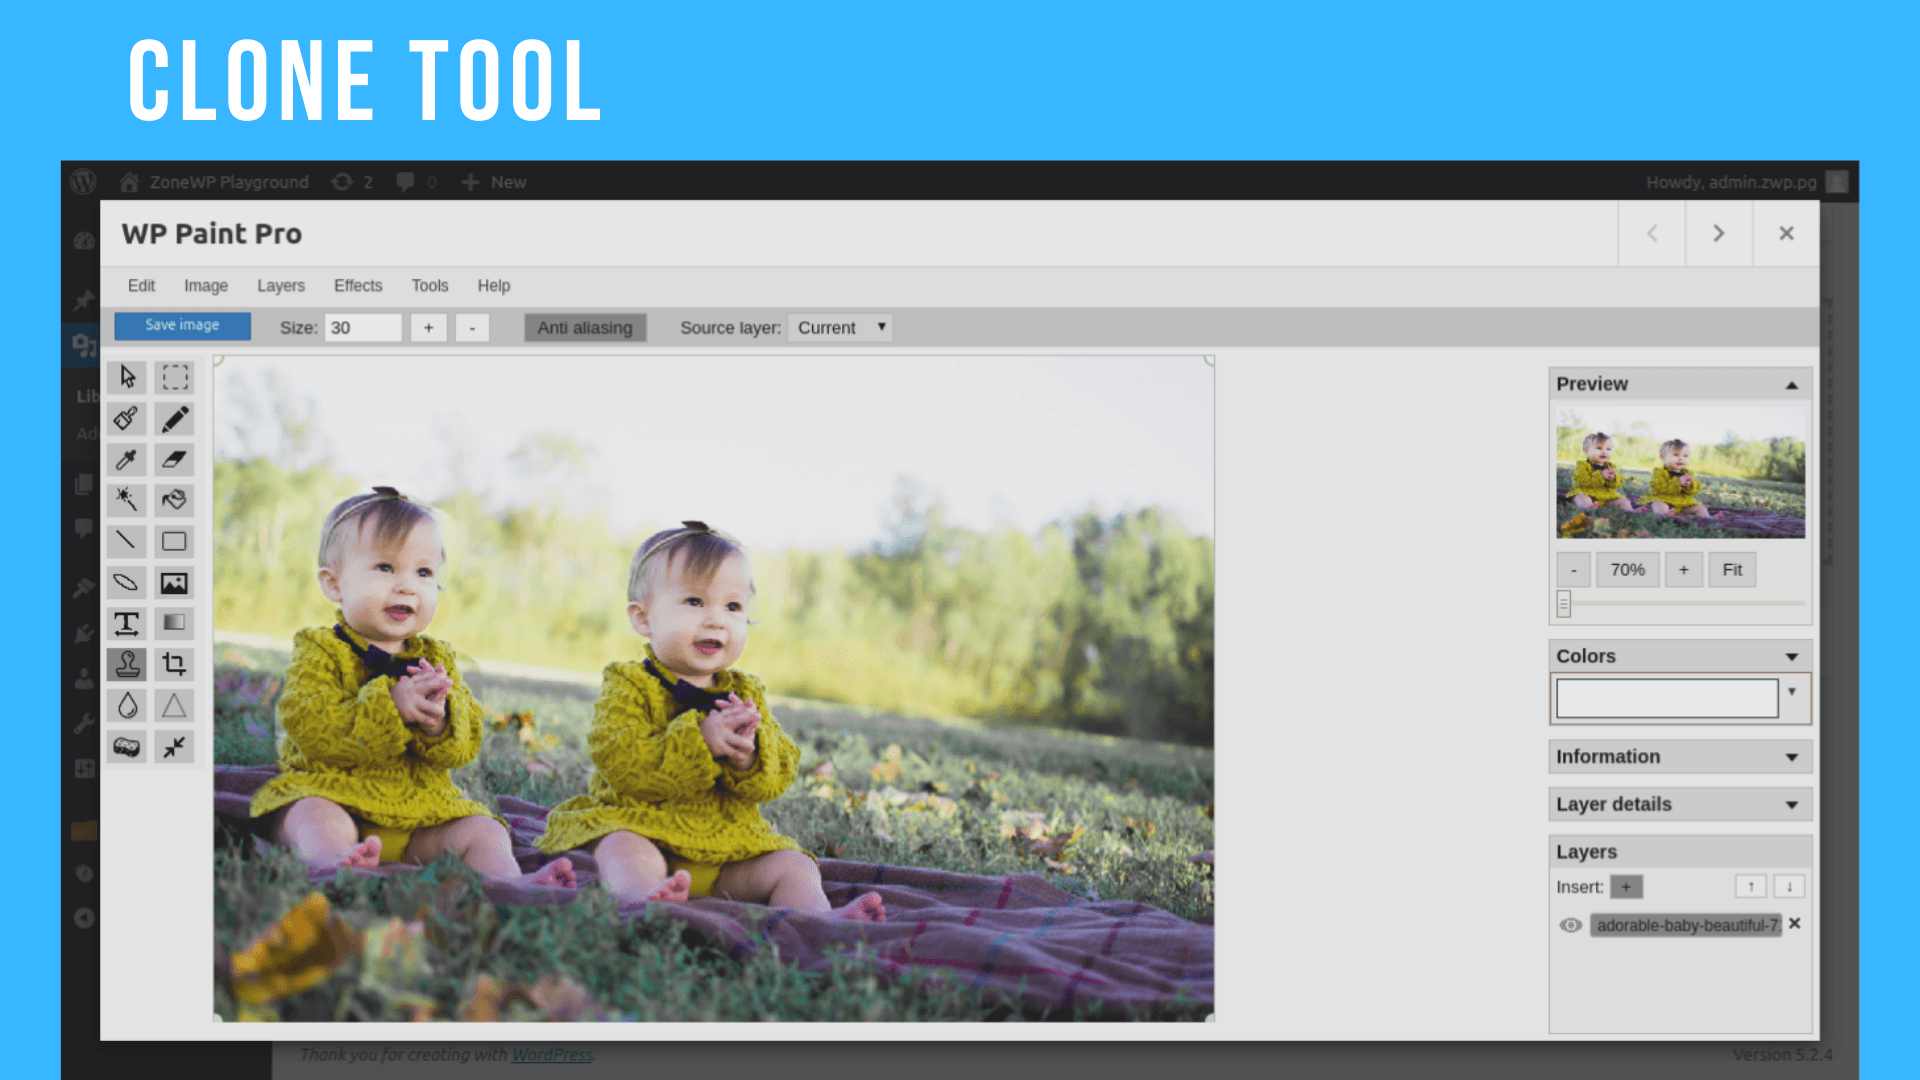This screenshot has height=1080, width=1920.
Task: Choose the Crop tool
Action: click(x=174, y=664)
